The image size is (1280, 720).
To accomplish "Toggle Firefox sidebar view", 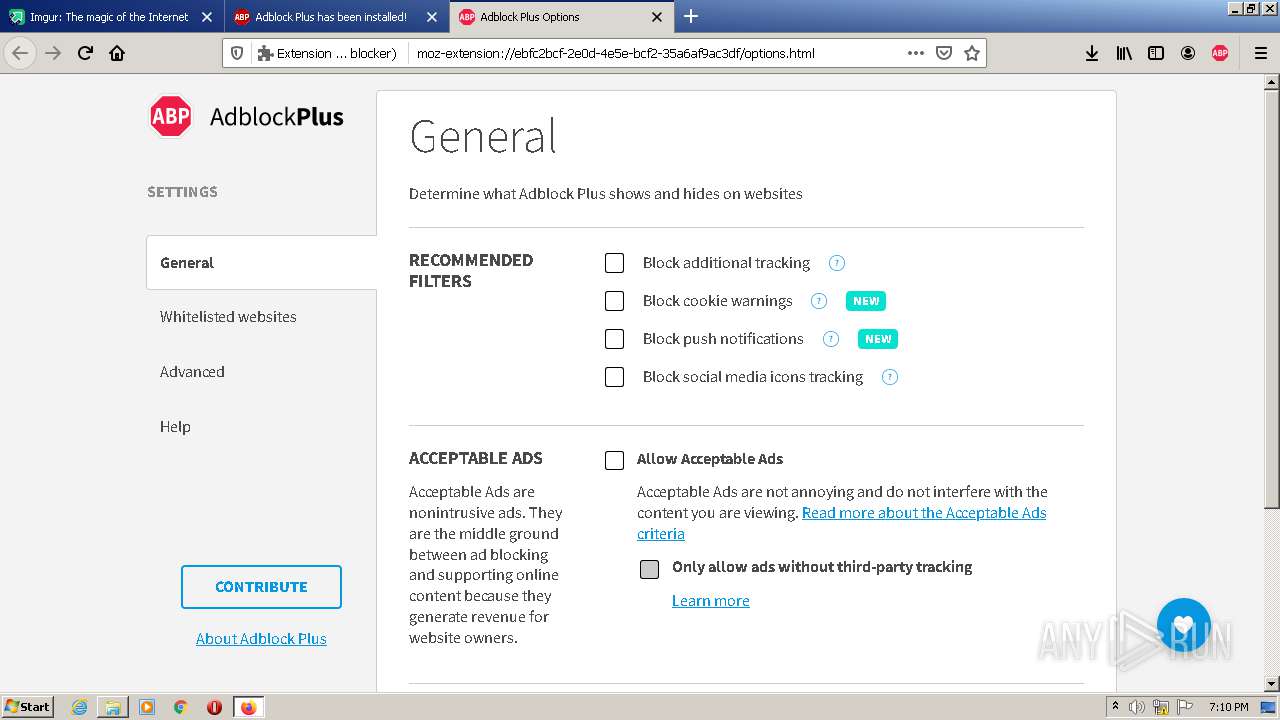I will click(x=1156, y=53).
